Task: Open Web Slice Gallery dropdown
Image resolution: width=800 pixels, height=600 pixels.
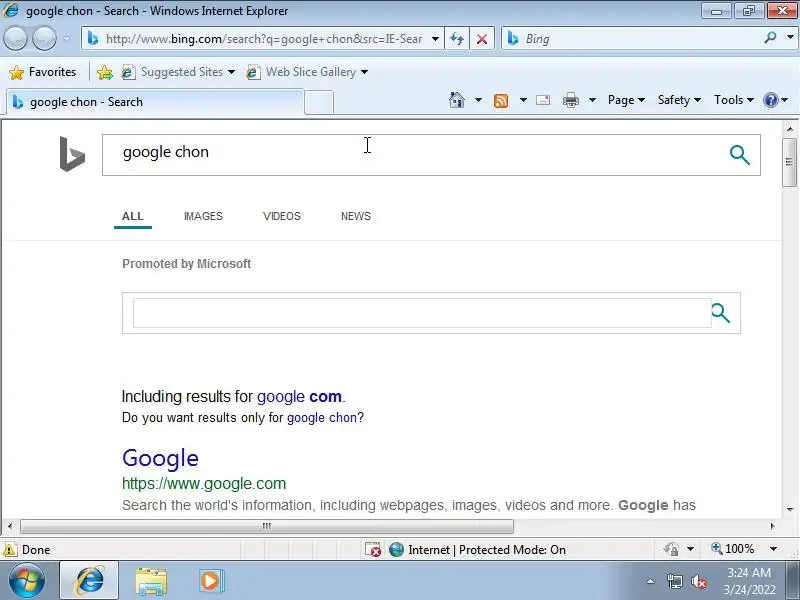Action: [307, 72]
